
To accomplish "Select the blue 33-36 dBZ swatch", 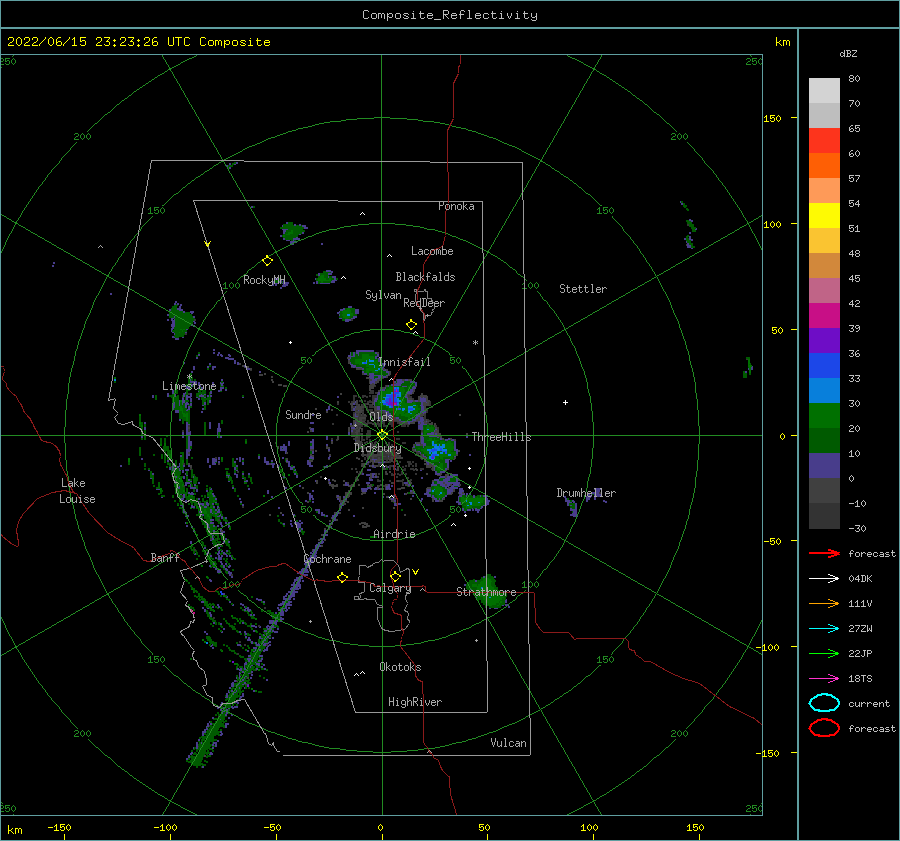I will pos(824,365).
